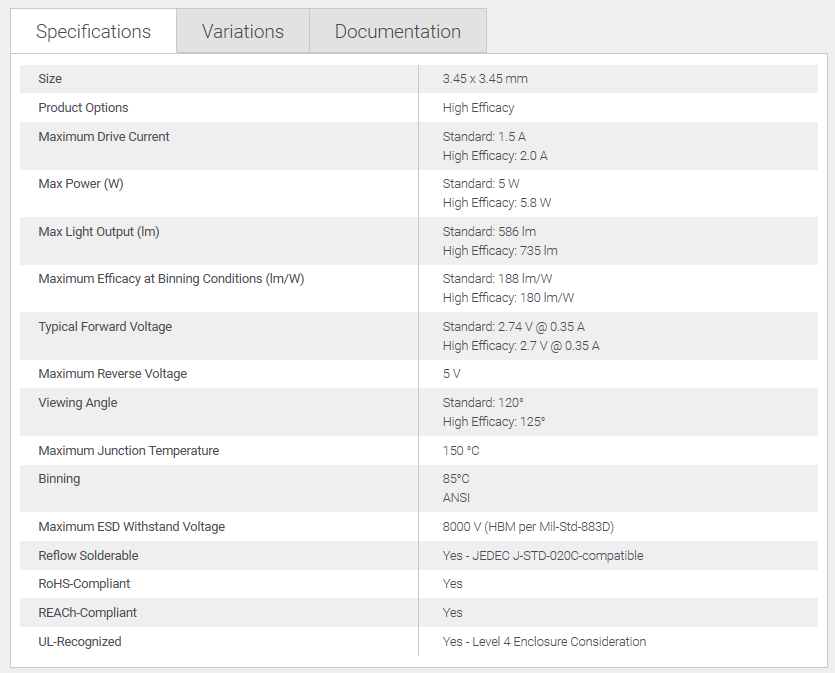835x673 pixels.
Task: Click the Level 4 Enclosure Consideration value
Action: click(544, 642)
